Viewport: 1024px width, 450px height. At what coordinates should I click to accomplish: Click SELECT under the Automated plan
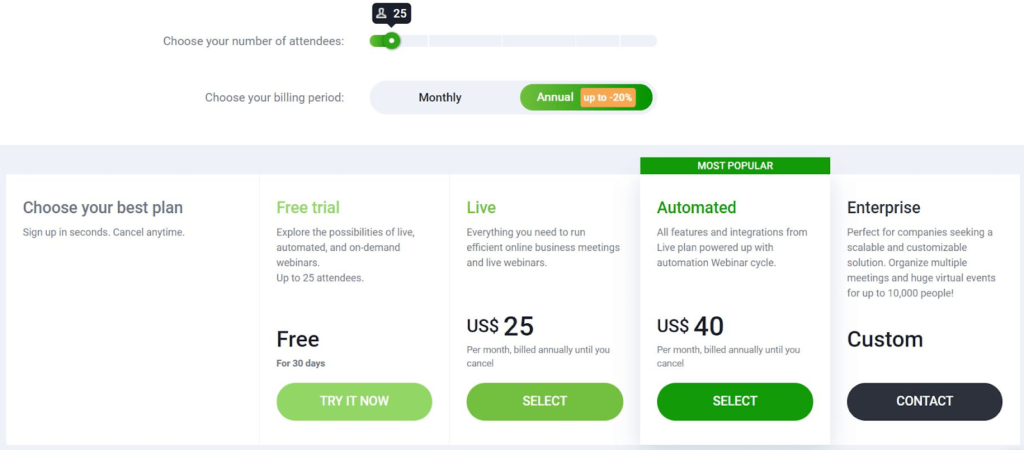coord(735,401)
